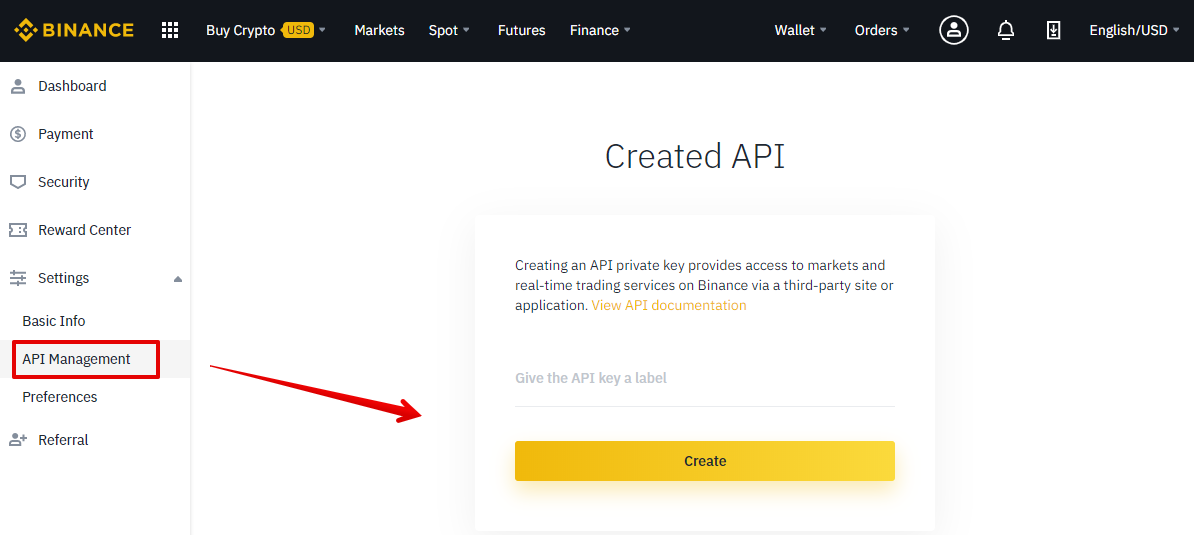
Task: Expand the Orders dropdown
Action: (882, 30)
